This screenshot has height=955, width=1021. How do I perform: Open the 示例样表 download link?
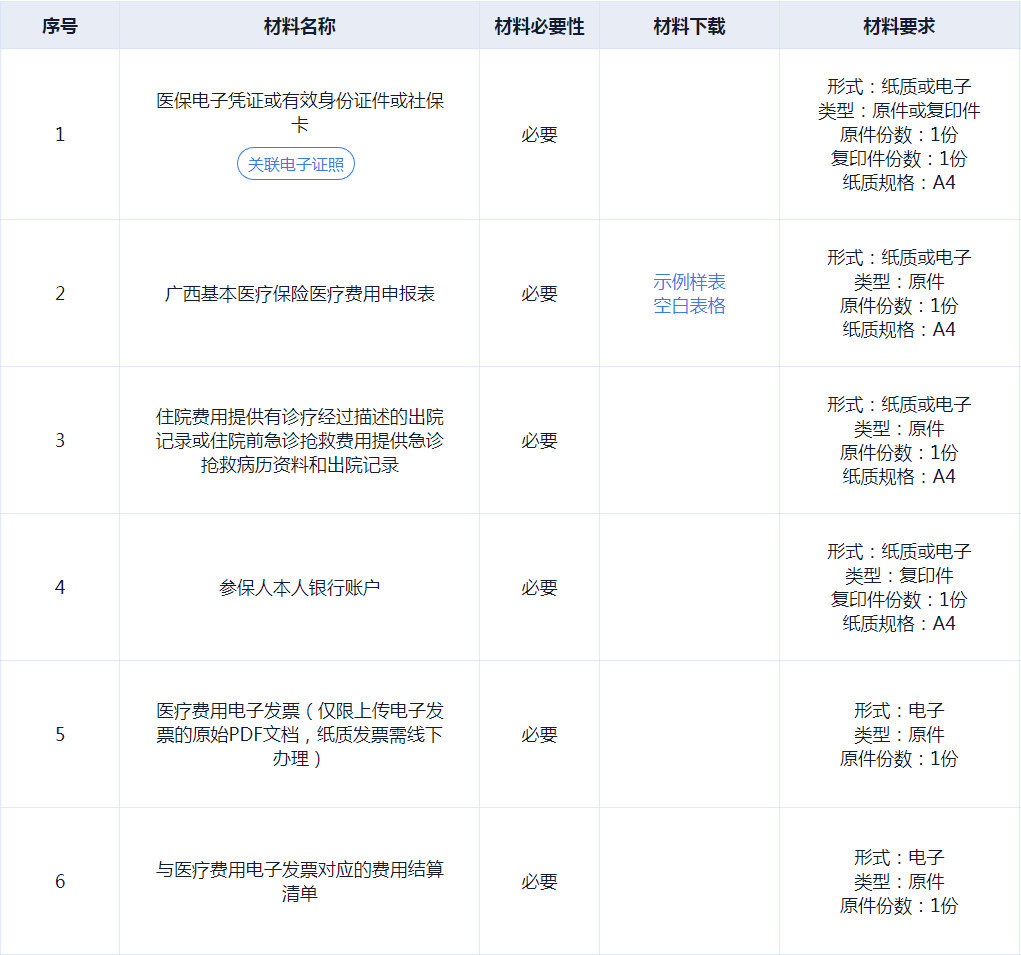(689, 282)
